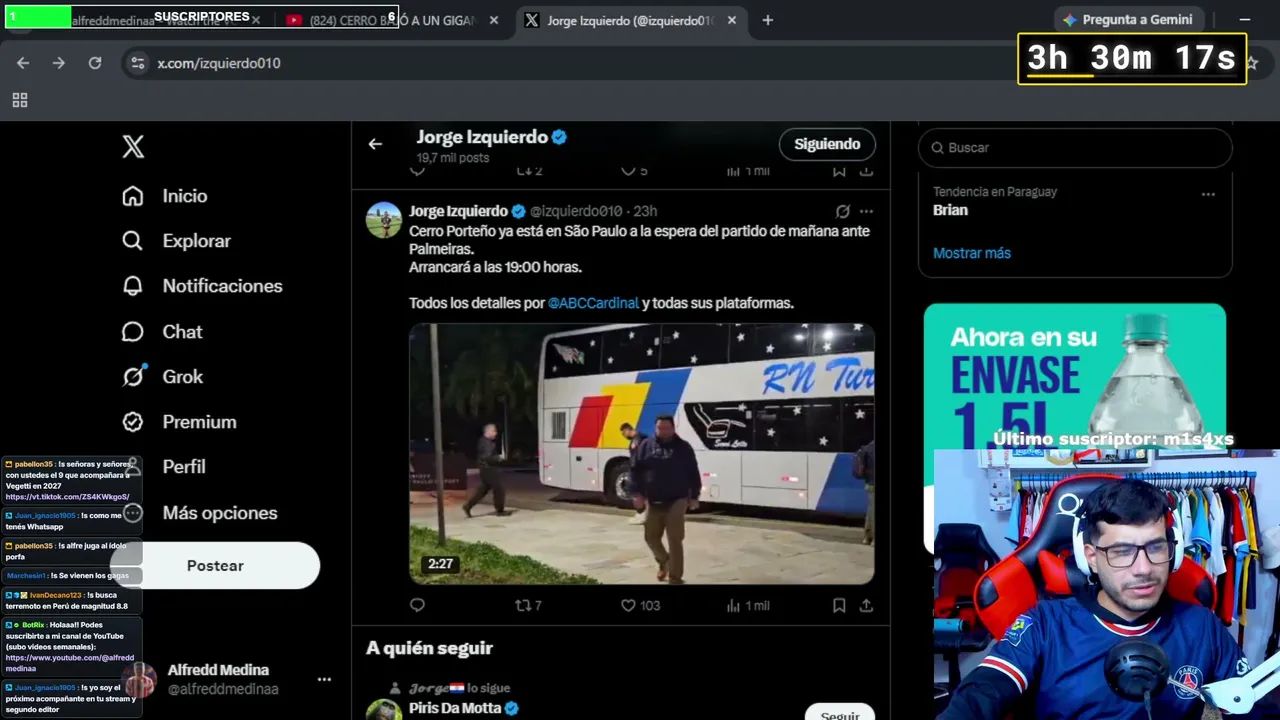Viewport: 1280px width, 720px height.
Task: Bookmark the Cerro Porteño tweet
Action: tap(839, 605)
